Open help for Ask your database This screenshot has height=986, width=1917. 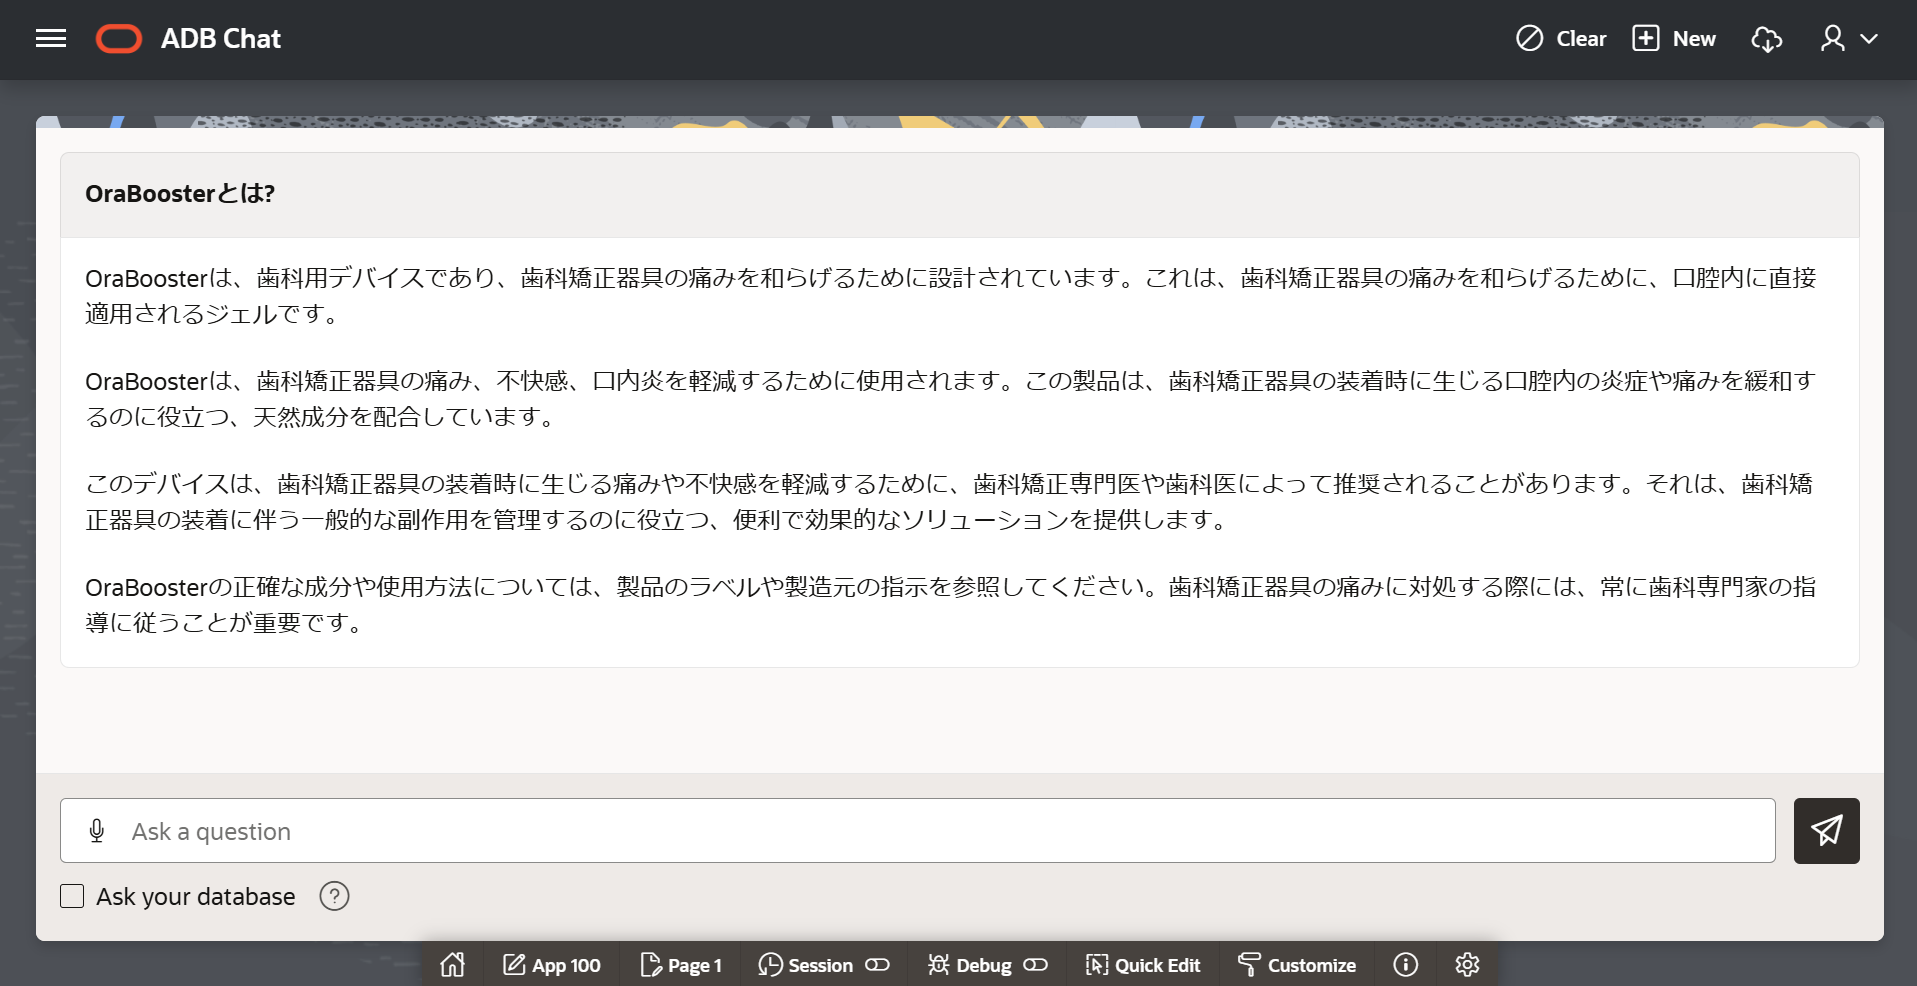pos(334,896)
